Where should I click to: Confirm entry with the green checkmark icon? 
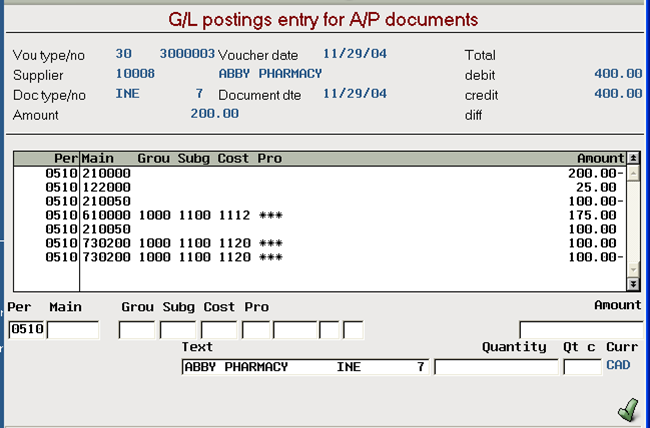pyautogui.click(x=629, y=409)
